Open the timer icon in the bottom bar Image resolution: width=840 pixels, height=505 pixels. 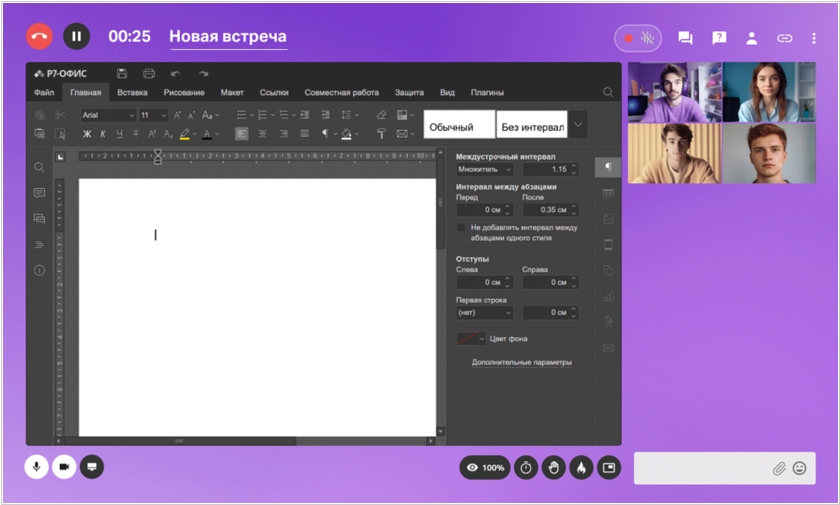tap(526, 467)
